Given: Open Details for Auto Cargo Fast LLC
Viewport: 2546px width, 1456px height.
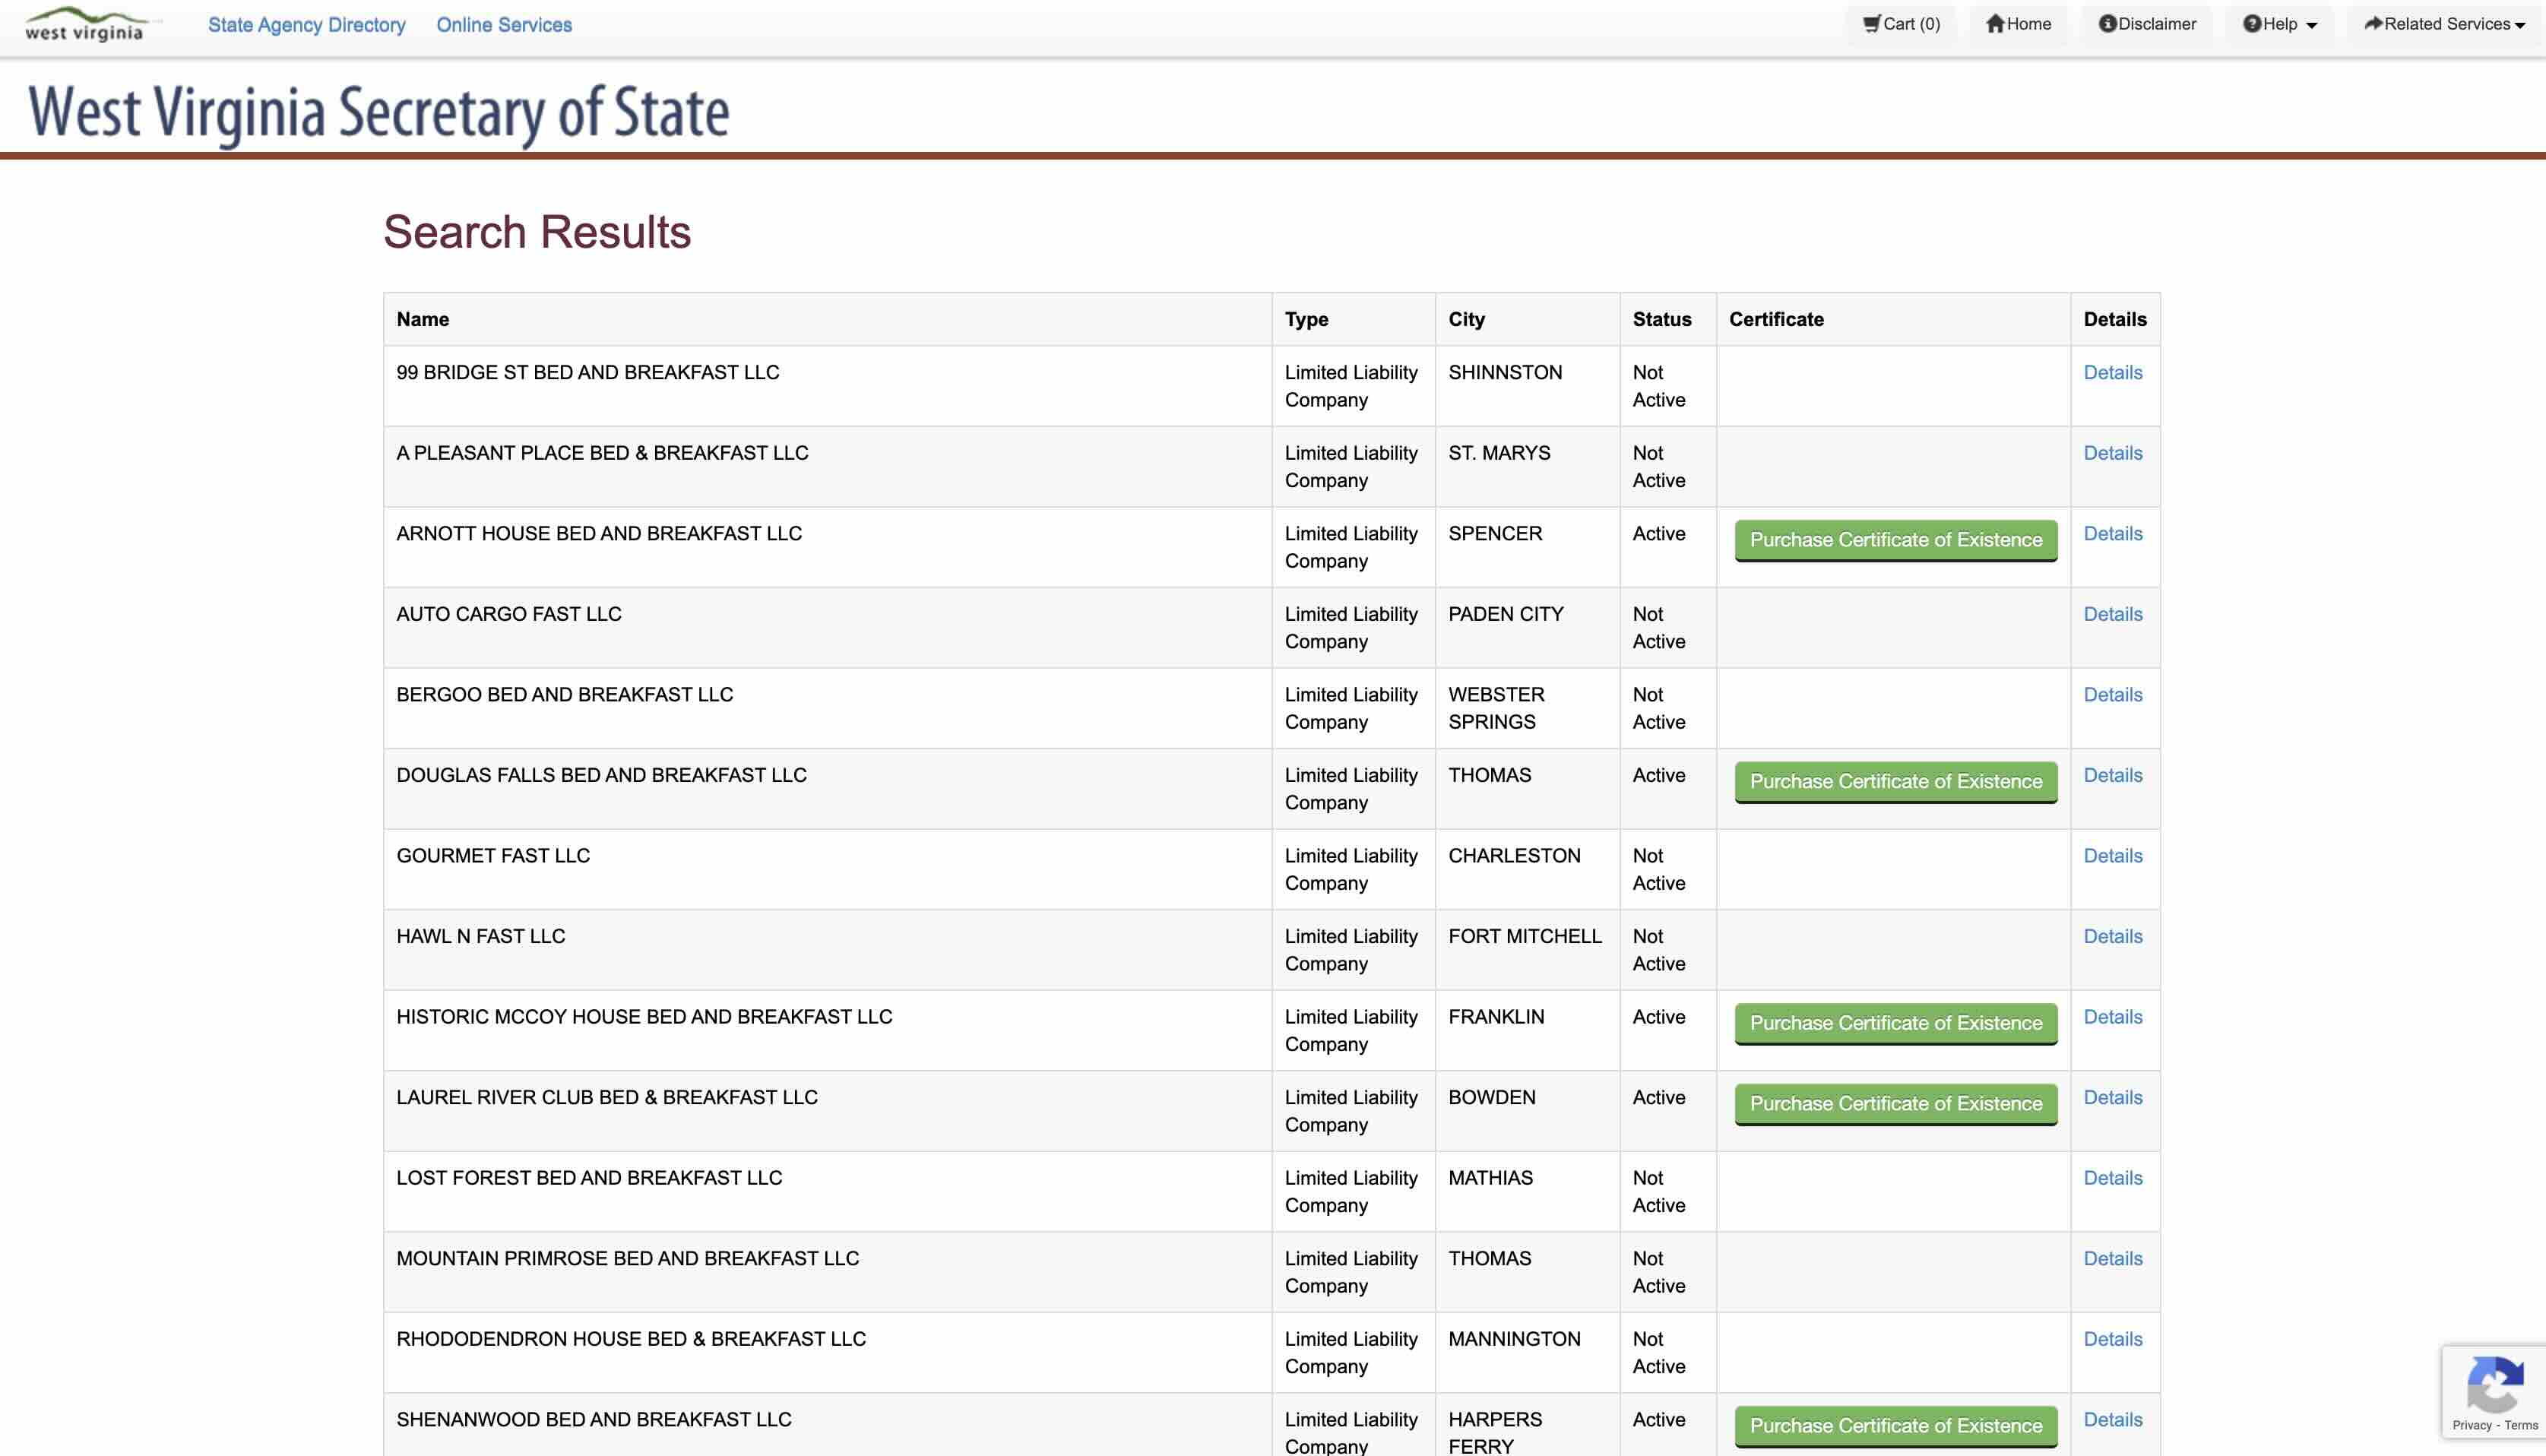Looking at the screenshot, I should click(x=2112, y=615).
